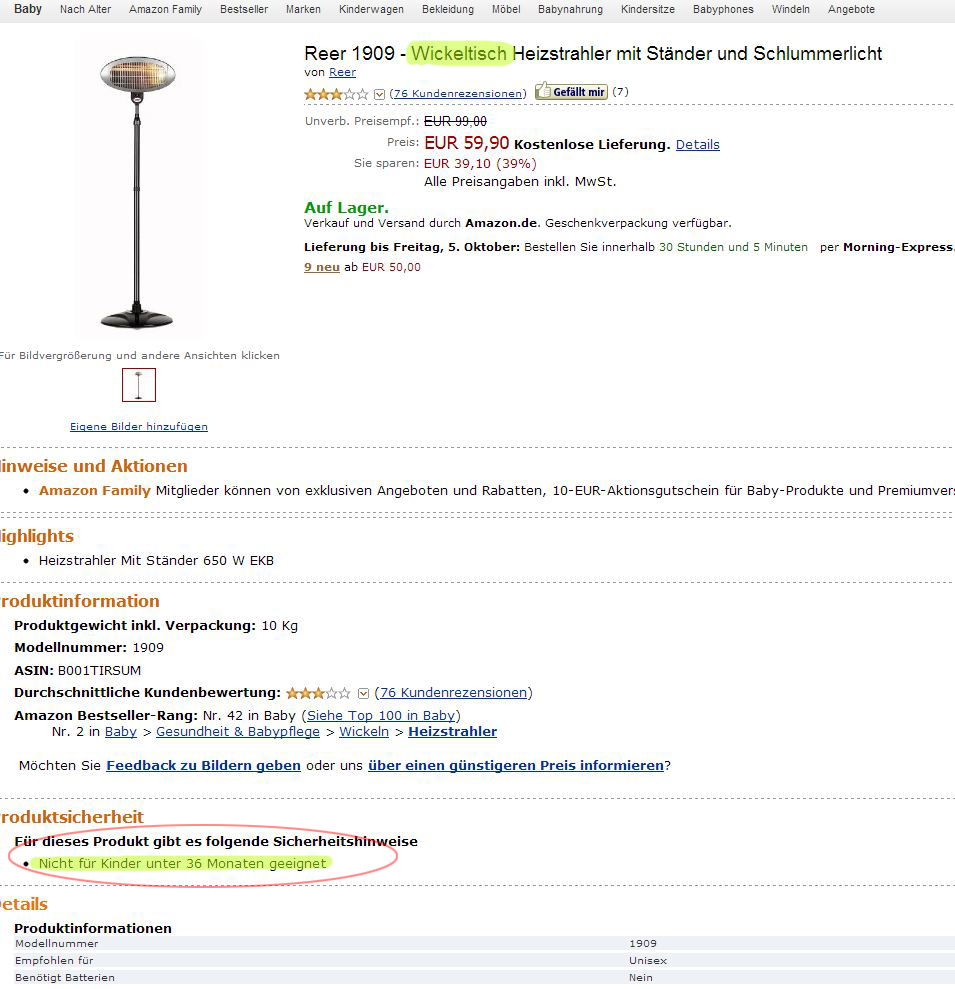955x989 pixels.
Task: Click Feedback zu Bildern geben link
Action: point(203,766)
